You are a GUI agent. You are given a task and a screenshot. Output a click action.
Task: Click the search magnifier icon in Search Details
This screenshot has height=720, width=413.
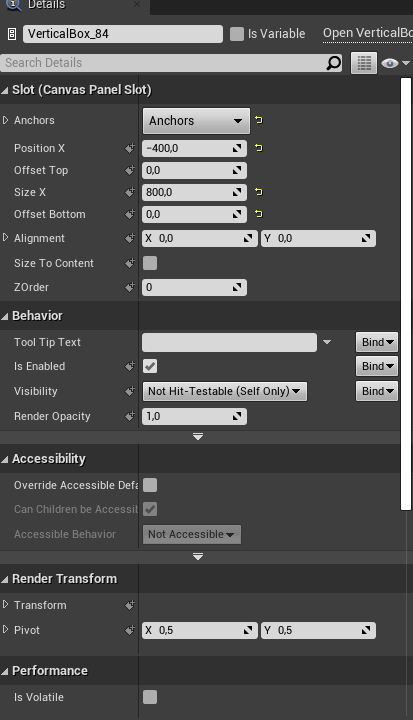click(334, 63)
